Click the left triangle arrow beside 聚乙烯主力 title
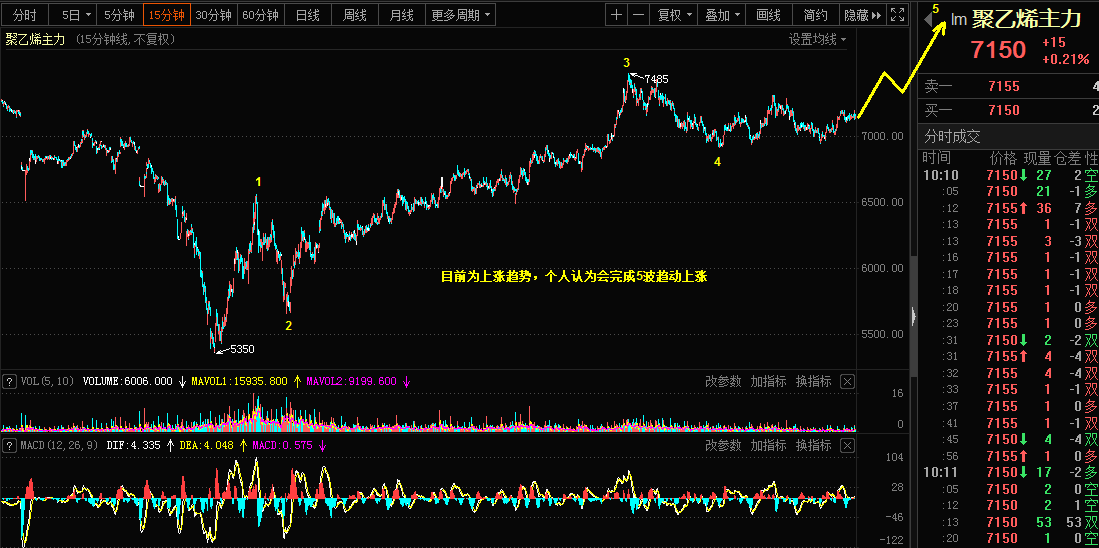 tap(928, 20)
